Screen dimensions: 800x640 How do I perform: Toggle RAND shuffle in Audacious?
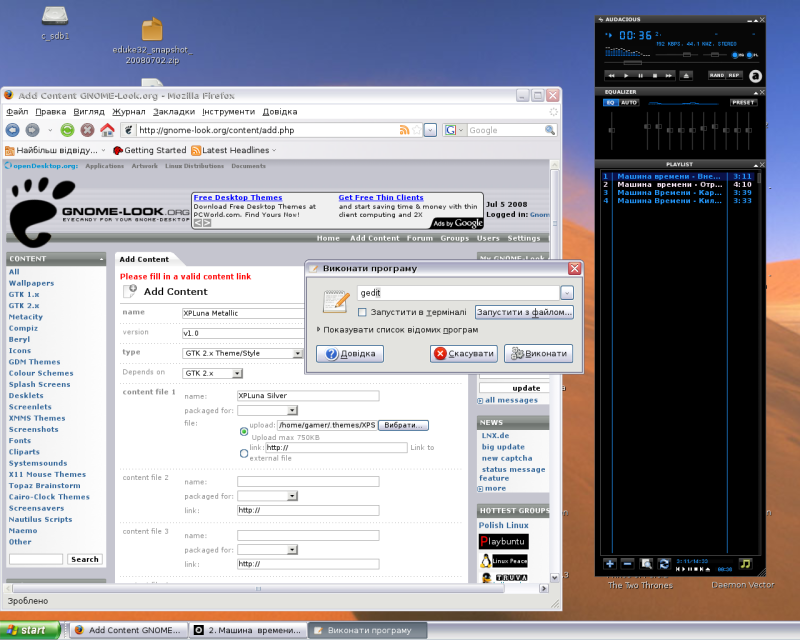[x=717, y=75]
